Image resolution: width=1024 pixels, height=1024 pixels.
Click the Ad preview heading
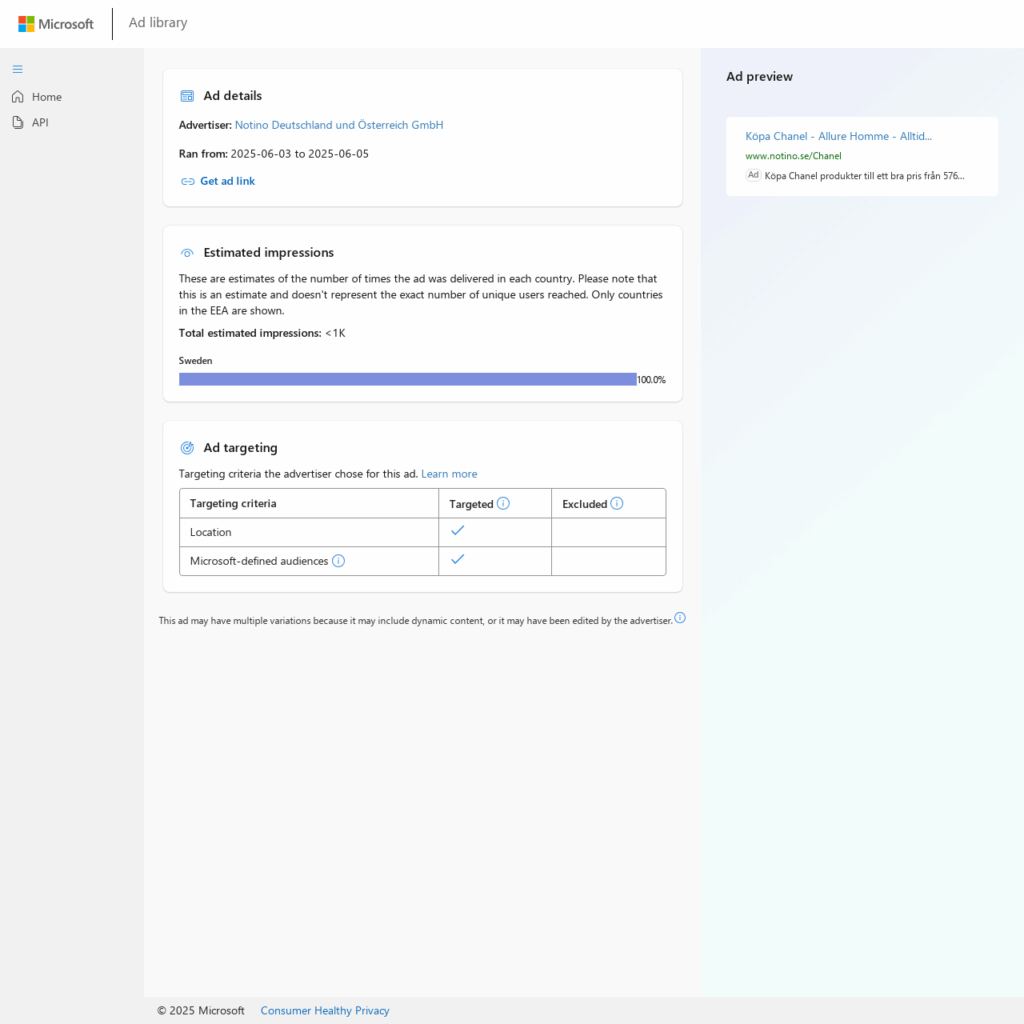760,76
